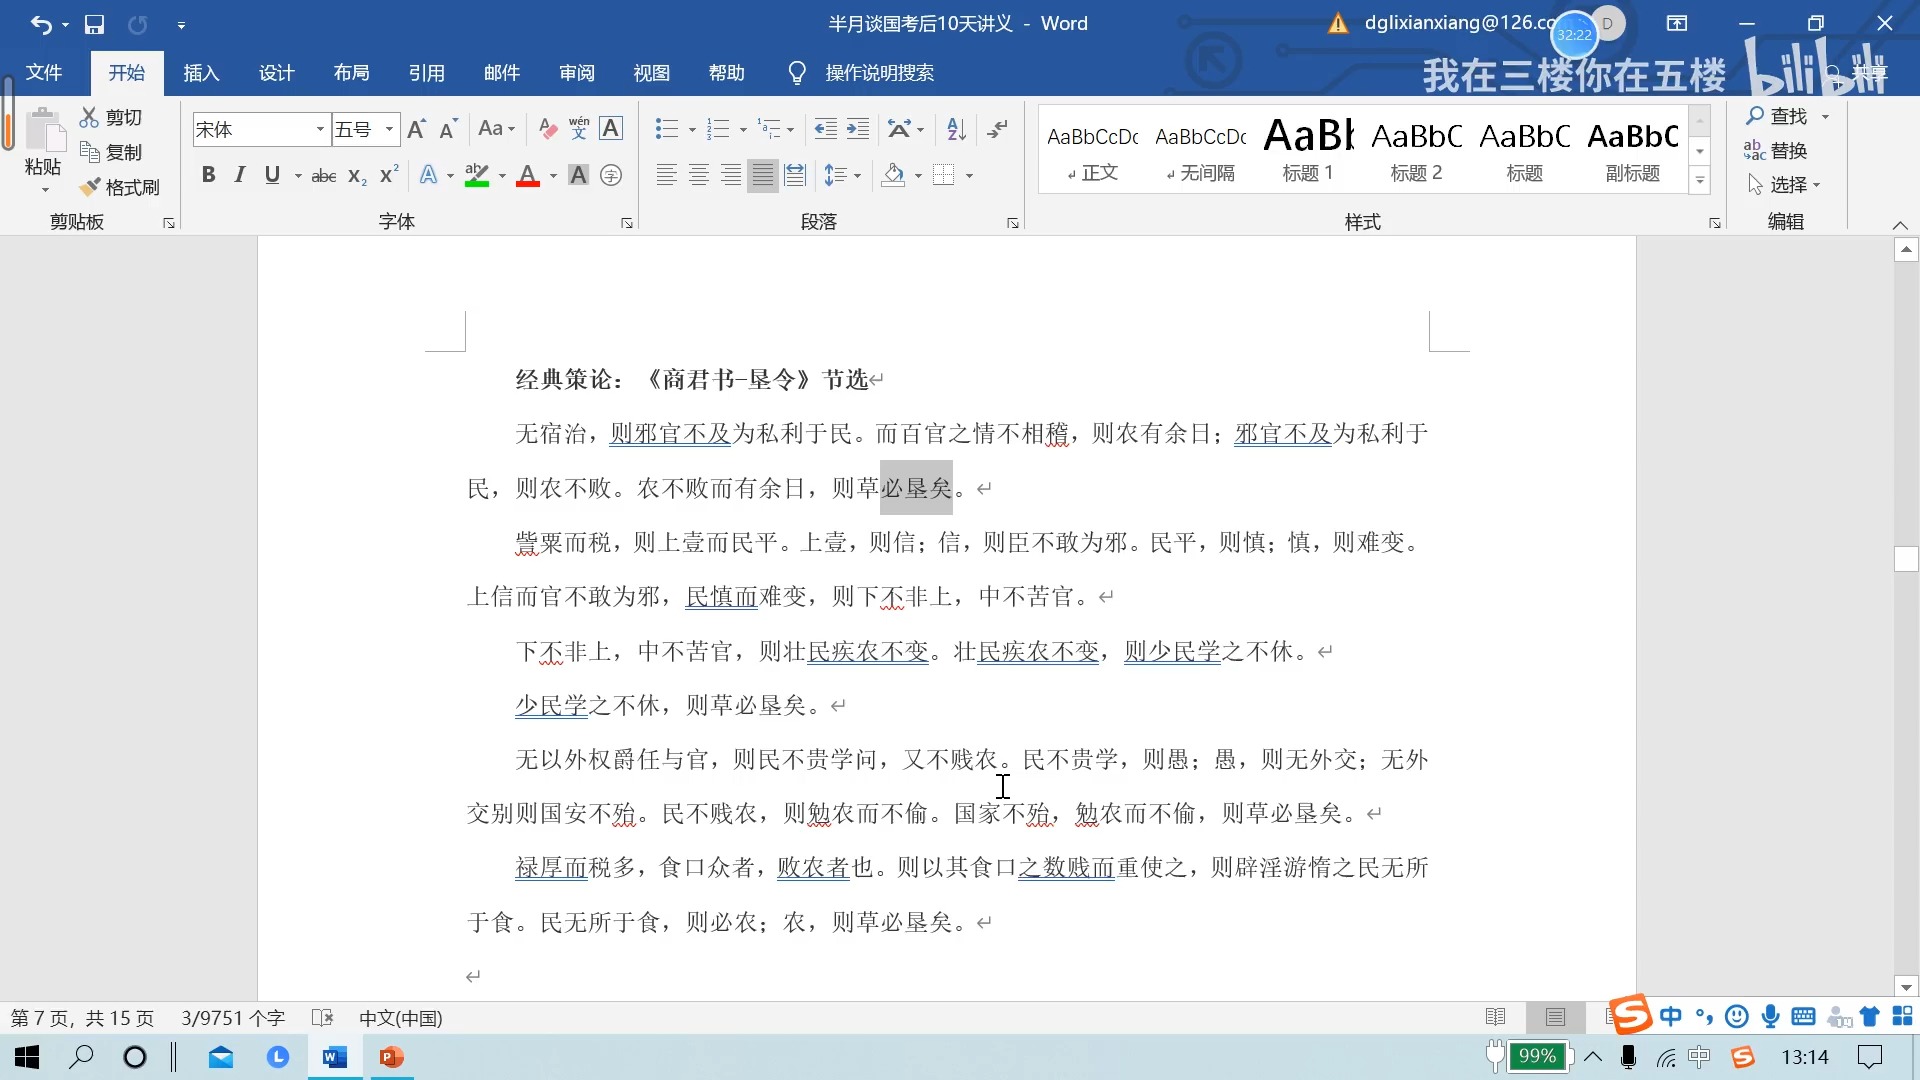Open Windows Start menu
This screenshot has height=1080, width=1920.
pos(27,1057)
